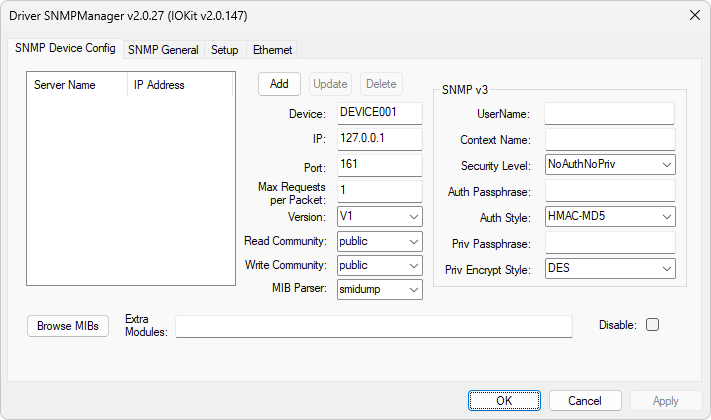Image resolution: width=711 pixels, height=420 pixels.
Task: Toggle the Disable checkbox
Action: [x=653, y=325]
